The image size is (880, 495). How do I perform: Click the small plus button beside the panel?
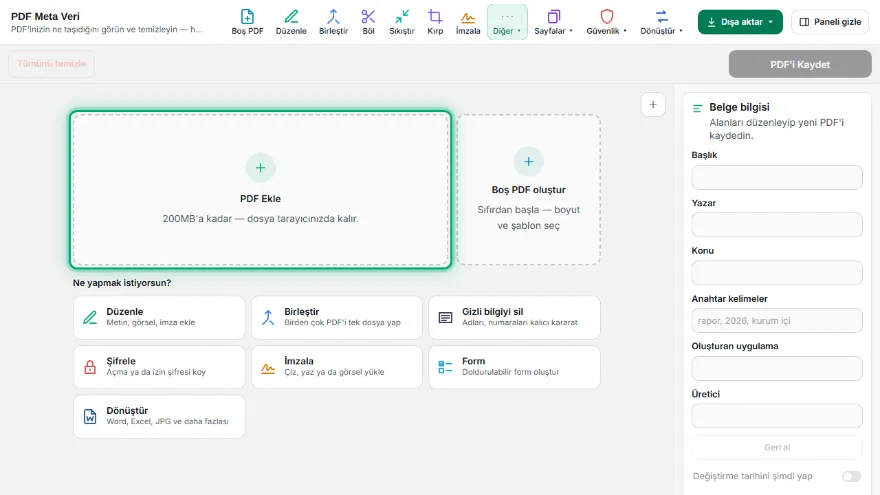[653, 104]
